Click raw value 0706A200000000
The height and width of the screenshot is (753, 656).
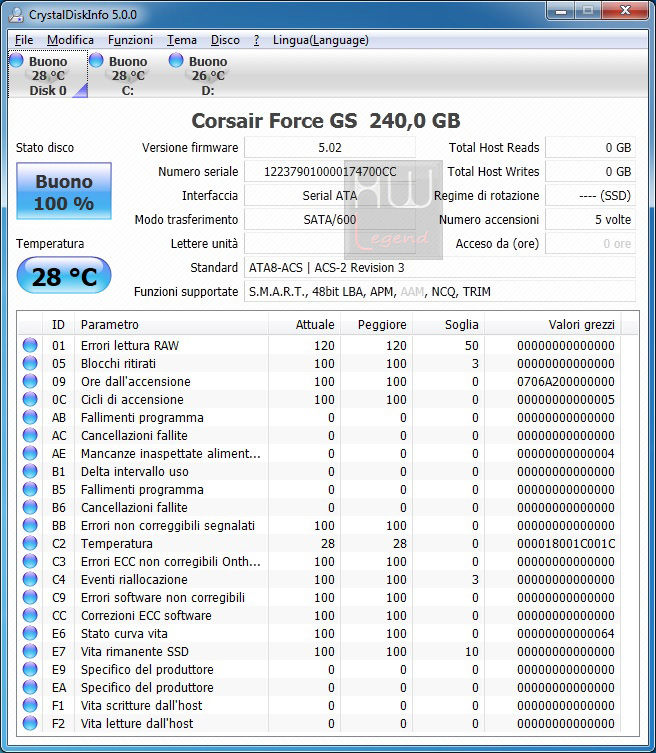(566, 381)
